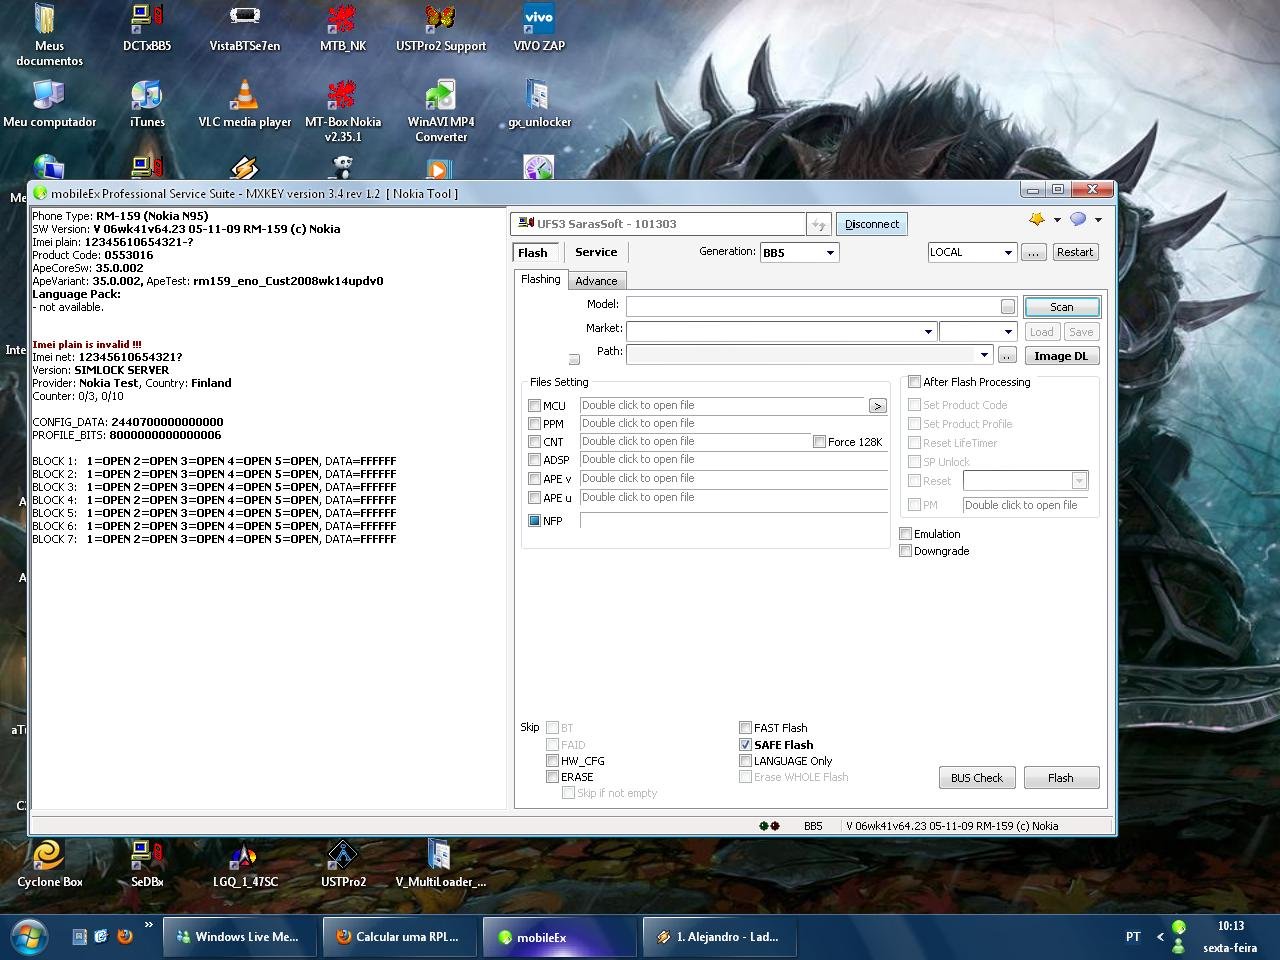1280x960 pixels.
Task: Switch to the Service tab
Action: click(596, 253)
